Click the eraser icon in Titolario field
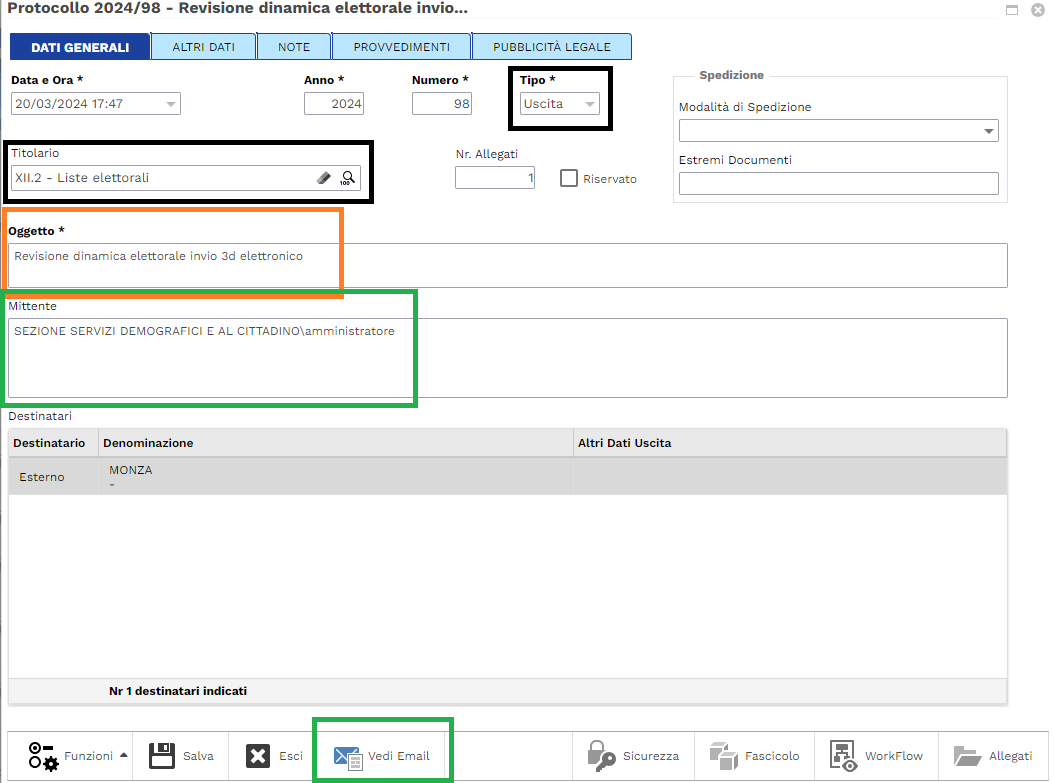 [323, 178]
